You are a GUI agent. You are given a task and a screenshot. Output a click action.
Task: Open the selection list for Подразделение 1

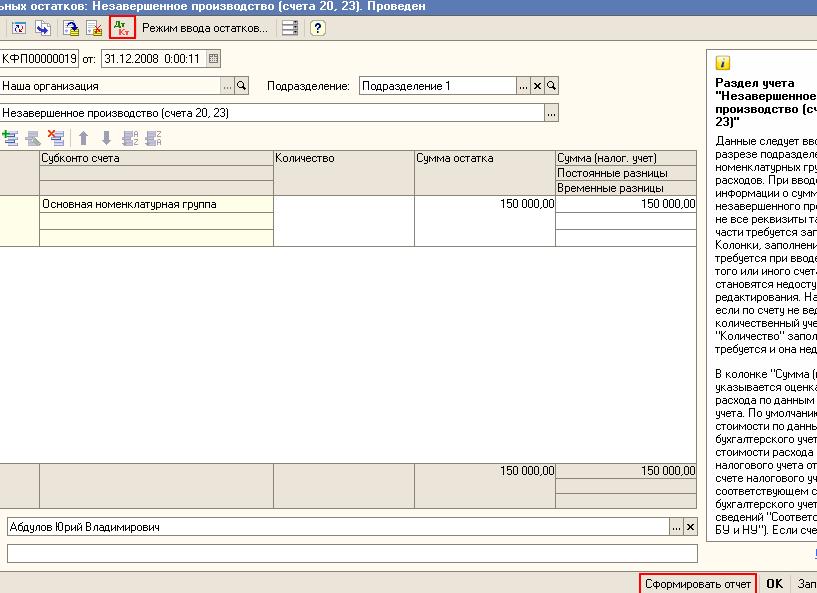[523, 86]
